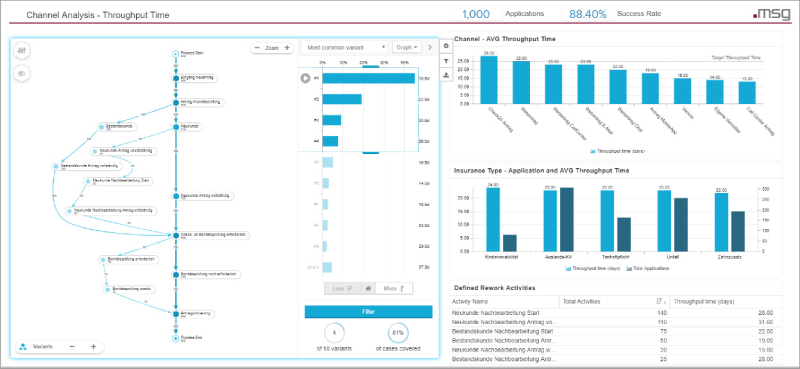Click the zoom out minus icon
Image resolution: width=800 pixels, height=369 pixels.
[257, 47]
